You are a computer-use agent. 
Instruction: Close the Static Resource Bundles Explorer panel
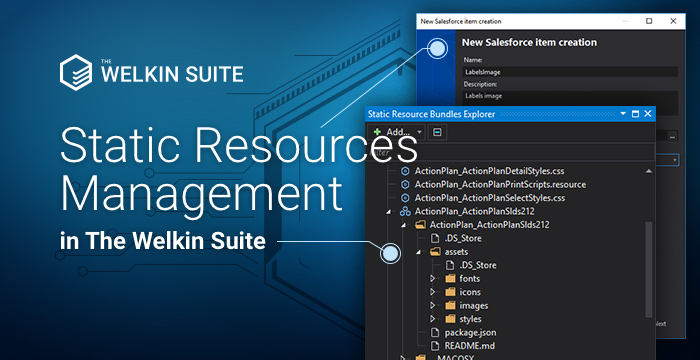[x=648, y=114]
